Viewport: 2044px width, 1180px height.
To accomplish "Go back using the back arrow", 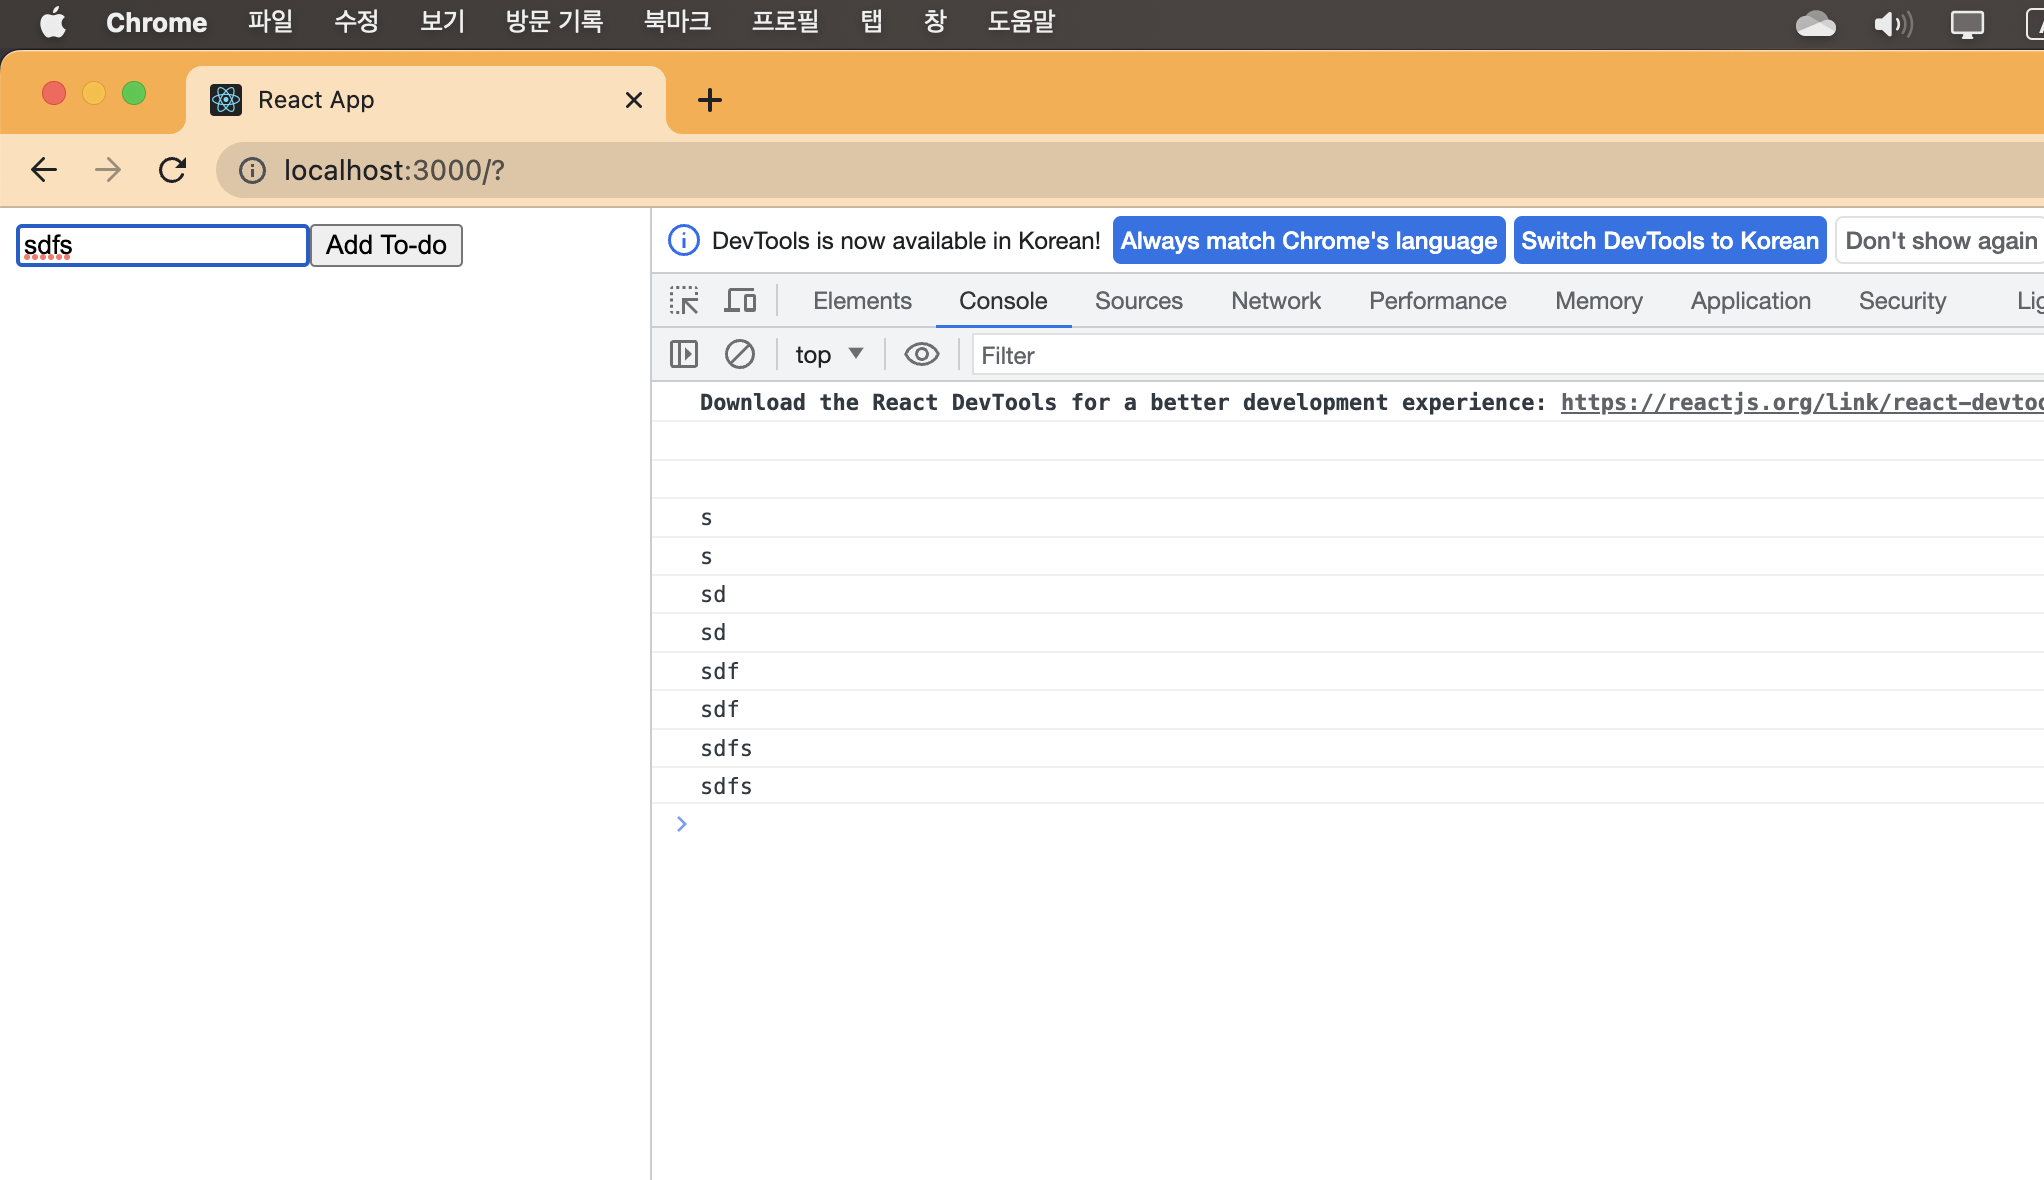I will click(44, 170).
